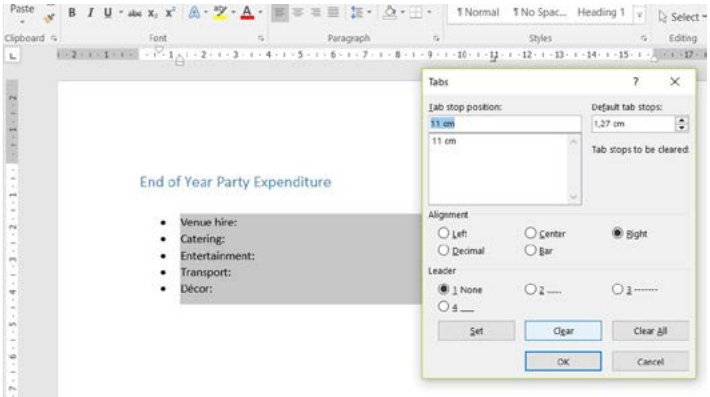Screen dimensions: 710x397
Task: Click the Select cursor icon in Editing
Action: click(x=663, y=17)
